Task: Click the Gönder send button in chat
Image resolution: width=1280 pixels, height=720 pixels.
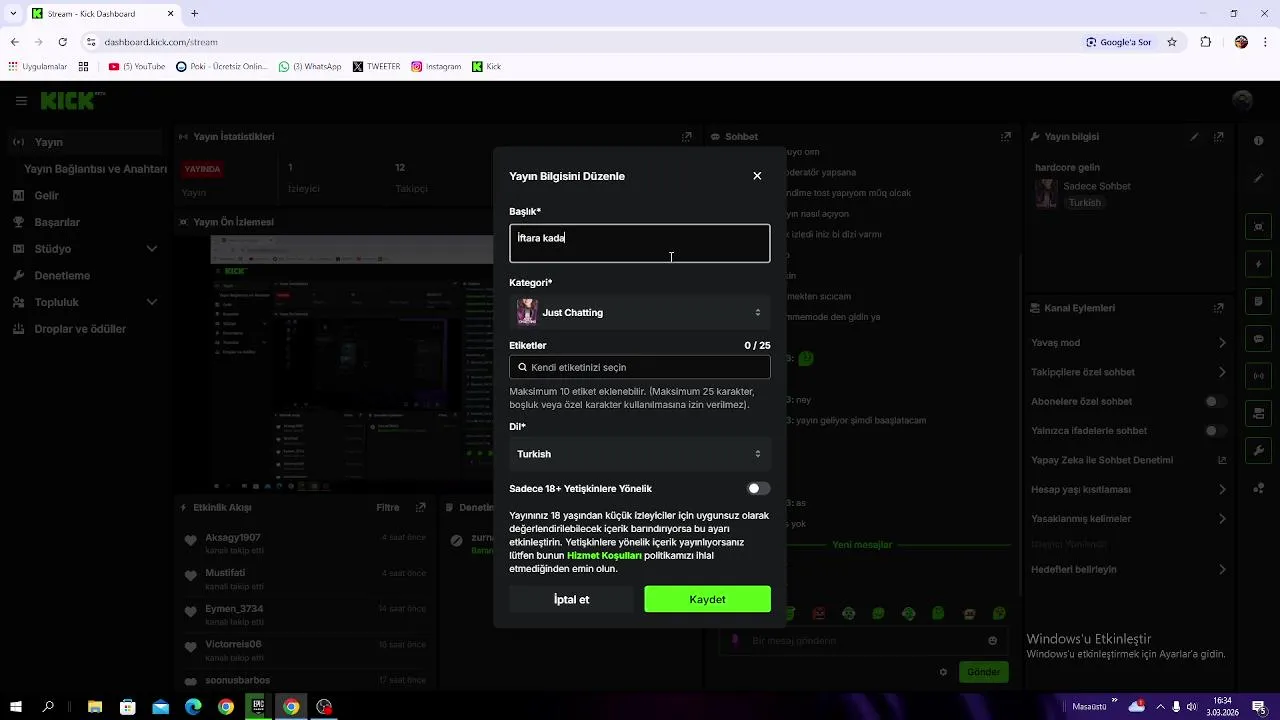Action: (983, 672)
